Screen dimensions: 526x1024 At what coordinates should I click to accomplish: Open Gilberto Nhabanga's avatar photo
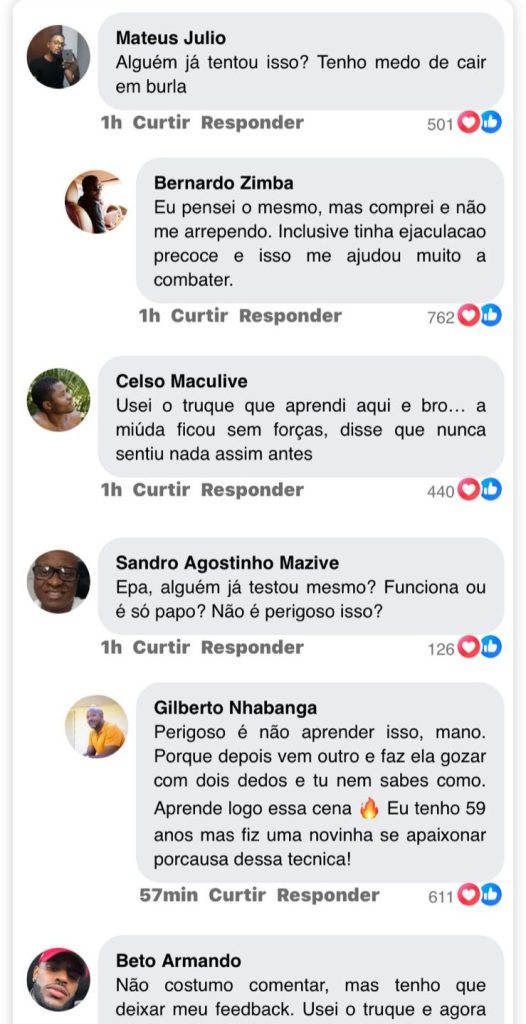[x=96, y=726]
